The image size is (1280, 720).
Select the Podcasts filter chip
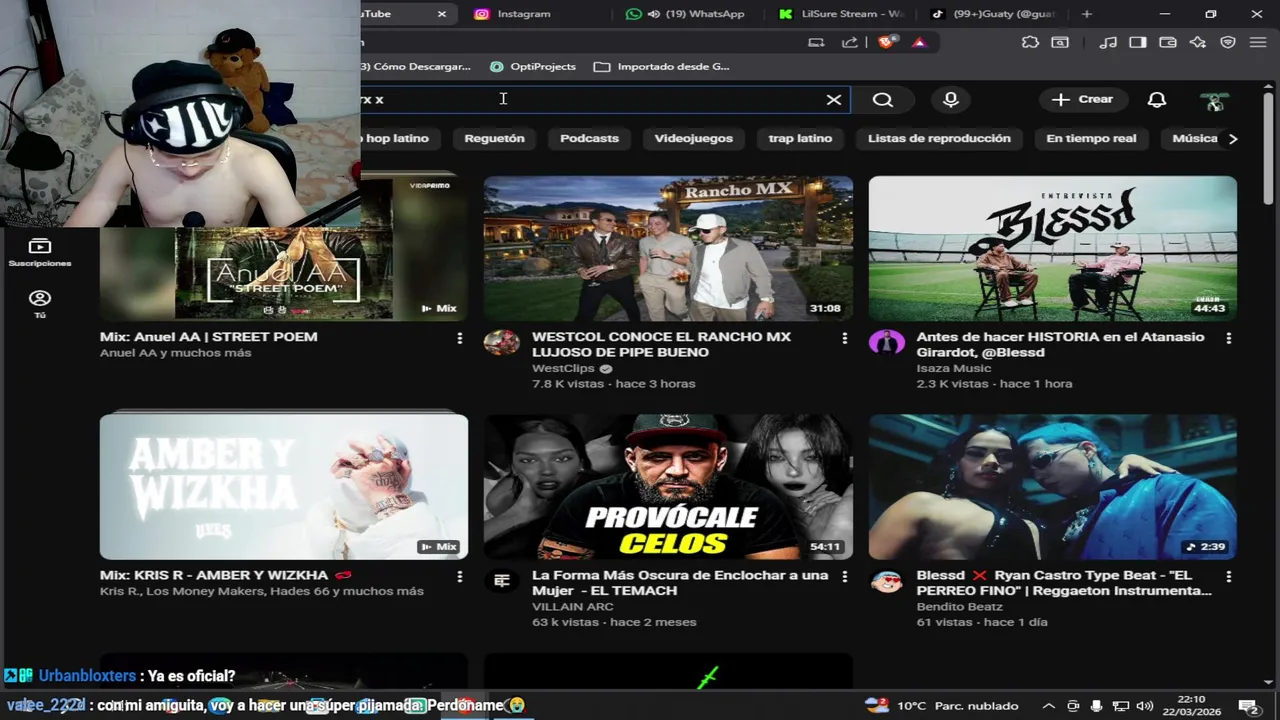point(589,138)
